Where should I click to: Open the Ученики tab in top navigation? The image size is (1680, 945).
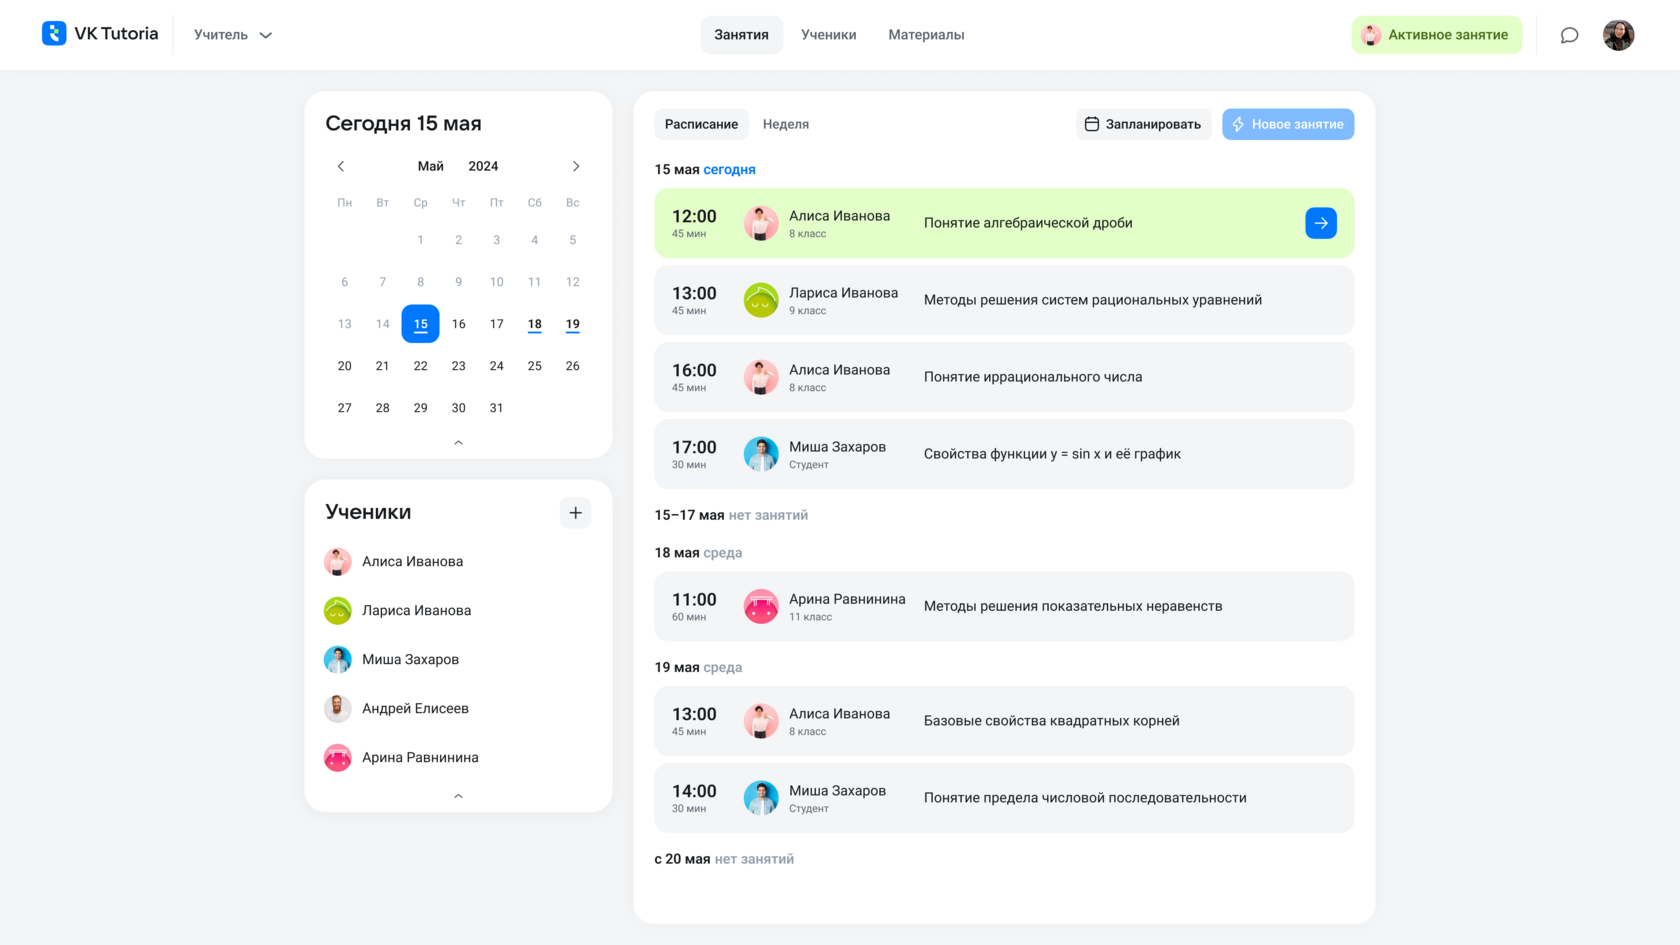(x=828, y=35)
